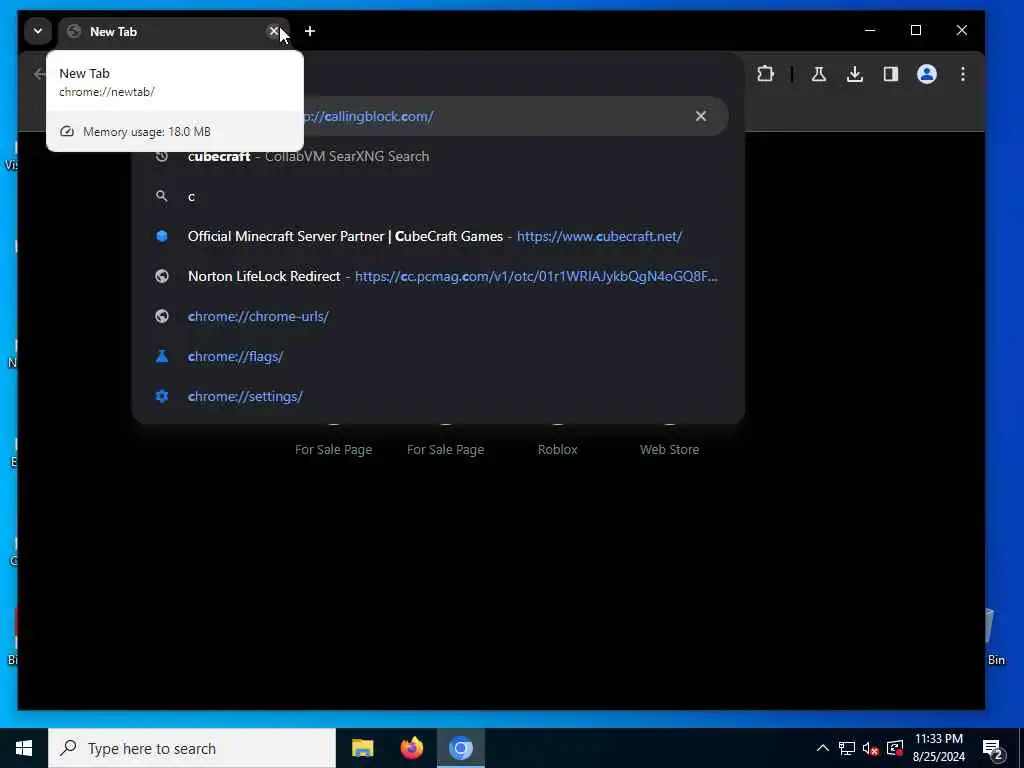Switch to Chromium taskbar icon

tap(460, 748)
